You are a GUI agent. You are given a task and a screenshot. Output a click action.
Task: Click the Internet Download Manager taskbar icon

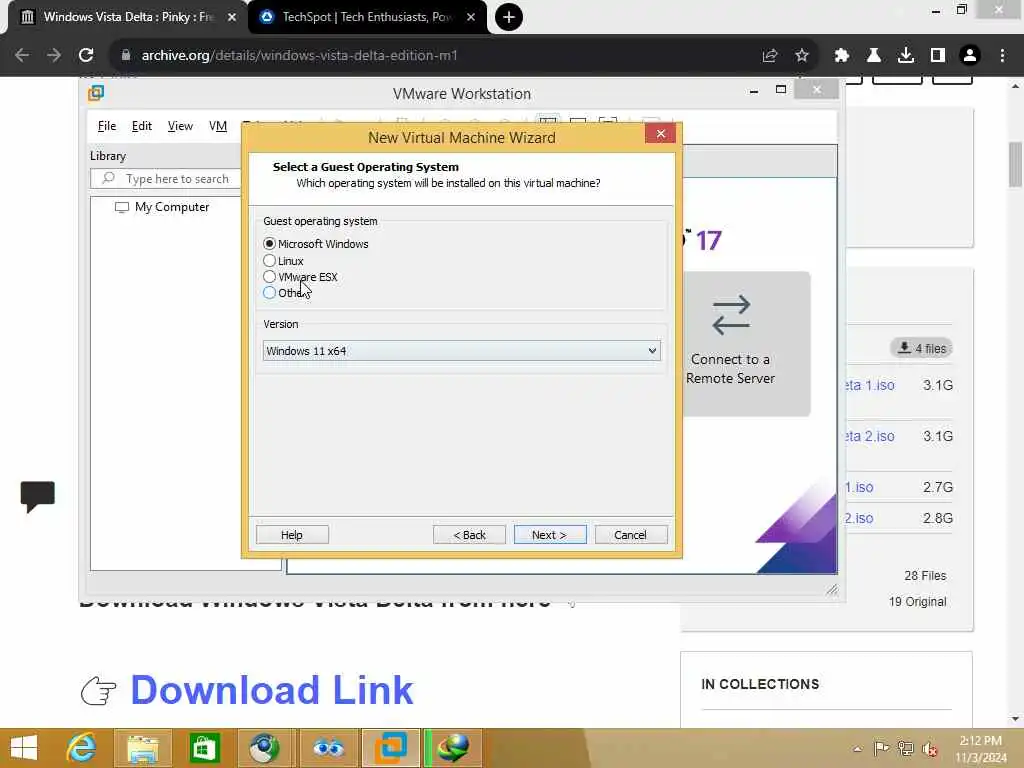click(453, 748)
